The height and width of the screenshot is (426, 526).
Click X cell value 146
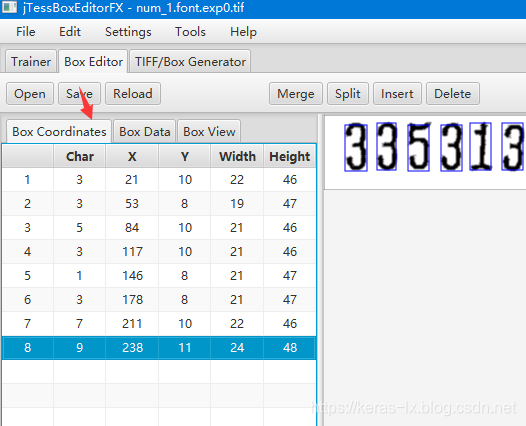coord(133,276)
